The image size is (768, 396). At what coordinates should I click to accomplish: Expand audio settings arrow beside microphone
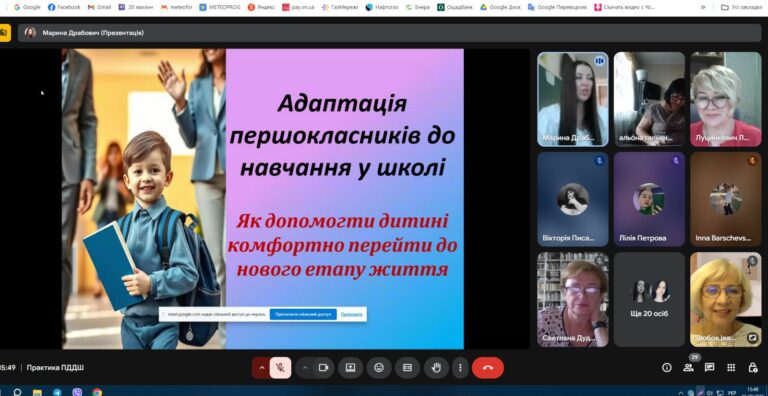click(x=262, y=368)
